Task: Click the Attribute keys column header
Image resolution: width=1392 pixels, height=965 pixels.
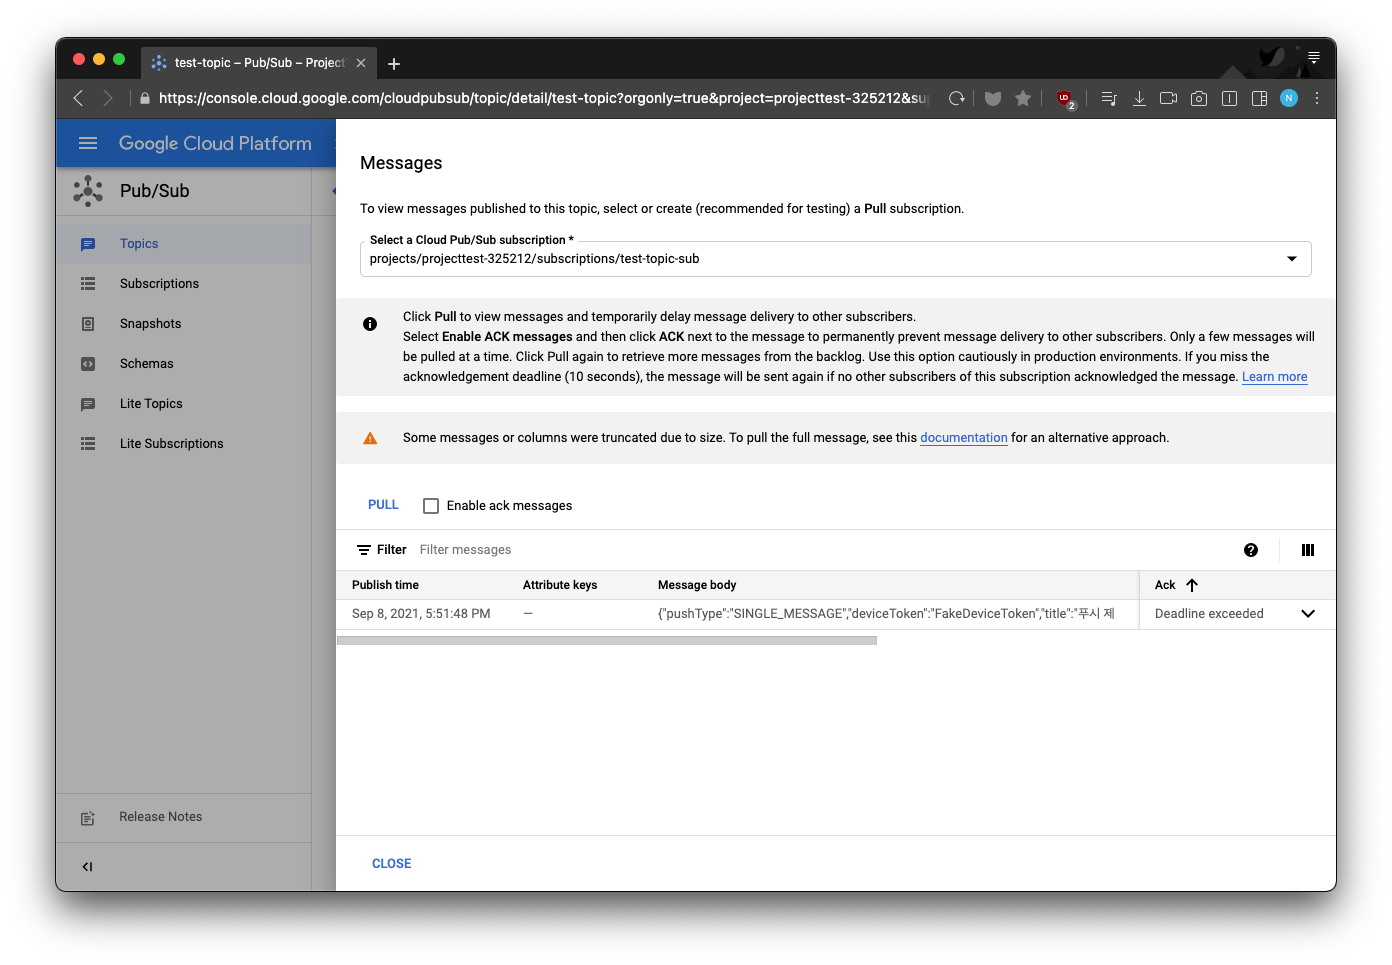Action: 560,585
